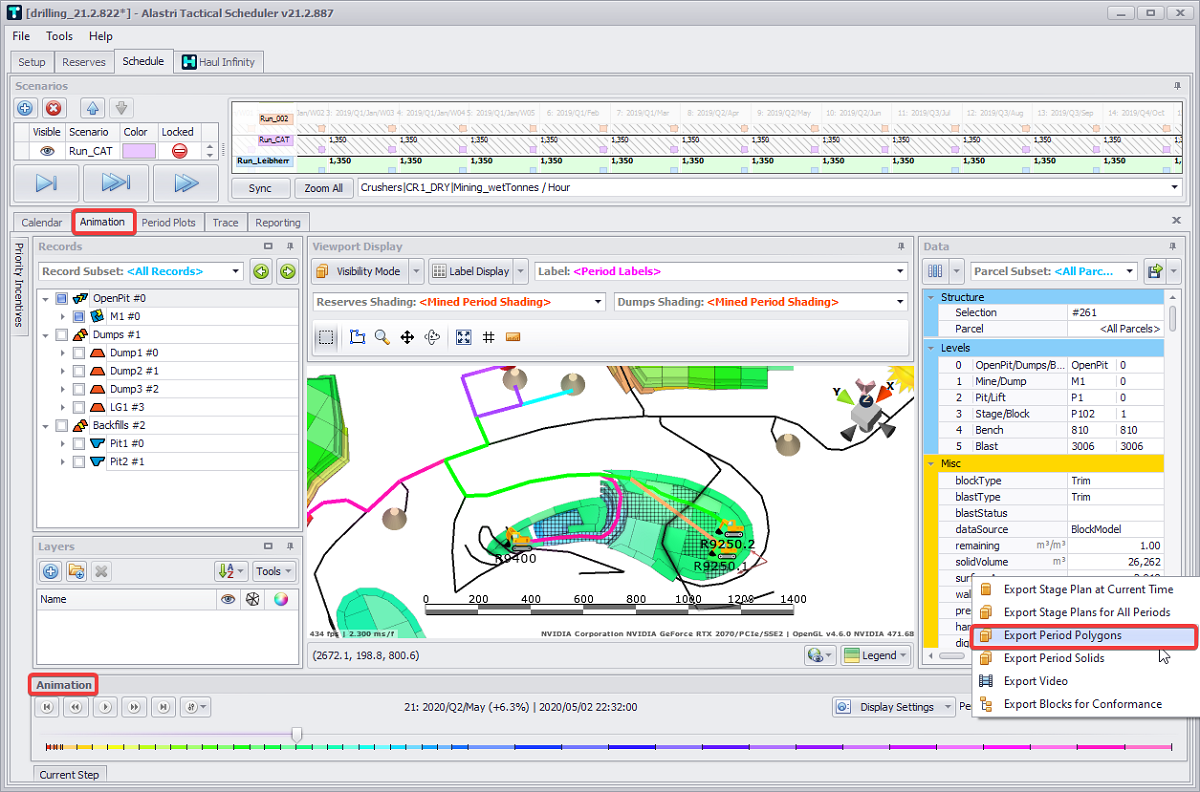Click the add layer folder icon
This screenshot has height=792, width=1200.
(76, 571)
